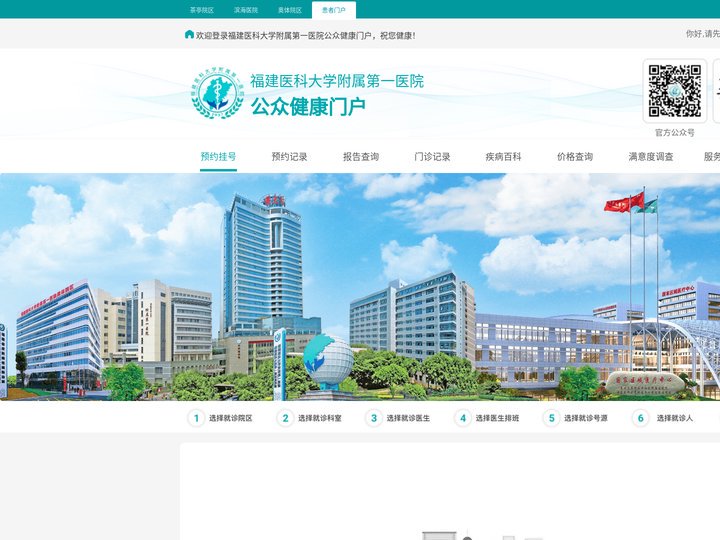Click the 官方公众号 QR code
Viewport: 720px width, 540px height.
pos(675,91)
